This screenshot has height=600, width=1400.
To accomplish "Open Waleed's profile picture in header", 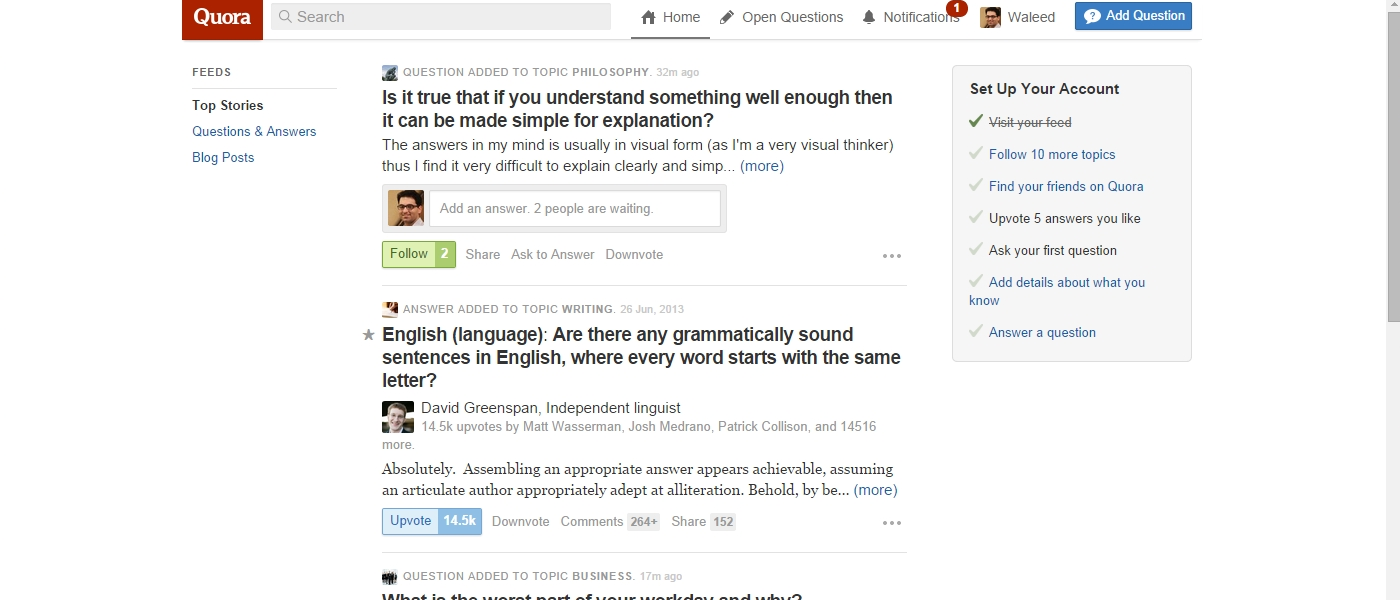I will [990, 17].
